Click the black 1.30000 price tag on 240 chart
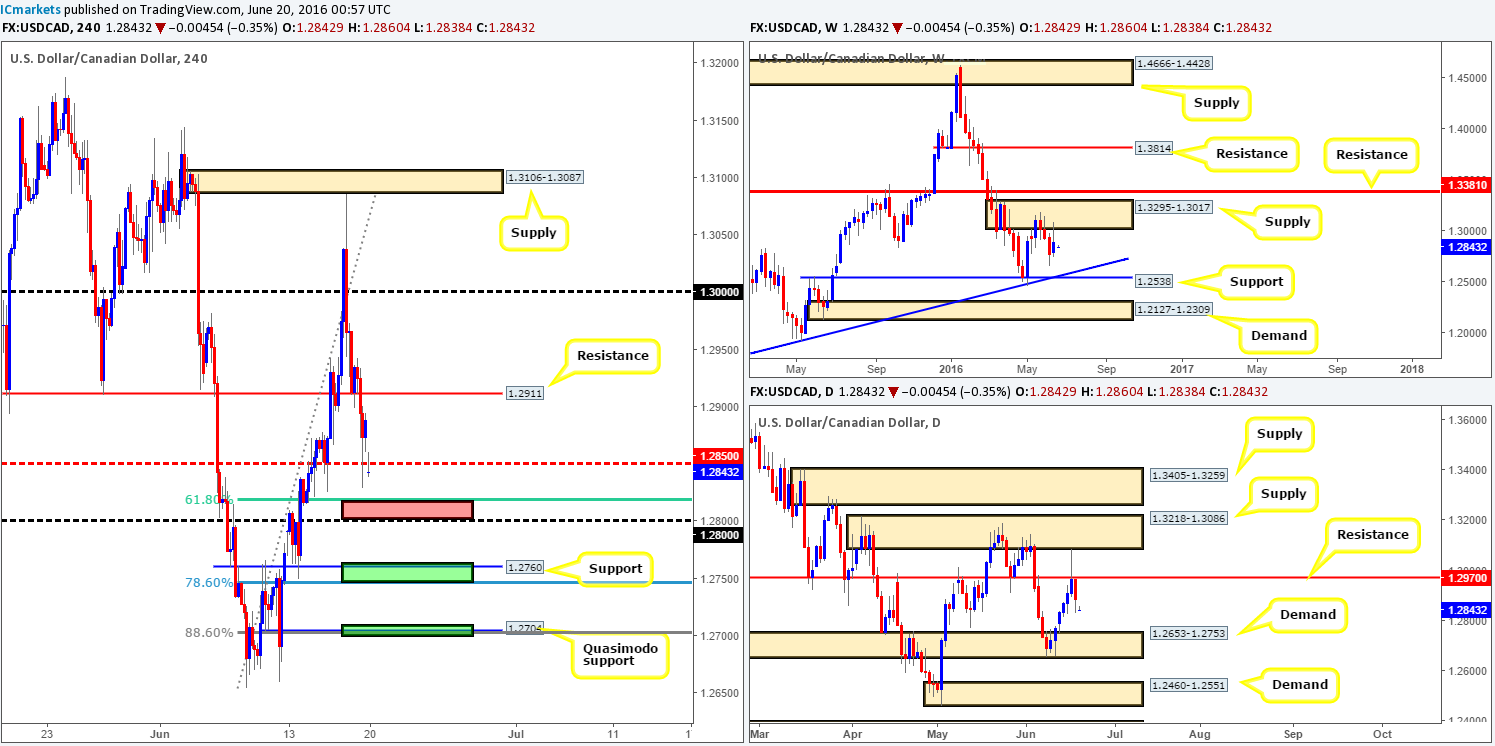Screen dimensions: 1495x746 click(718, 292)
